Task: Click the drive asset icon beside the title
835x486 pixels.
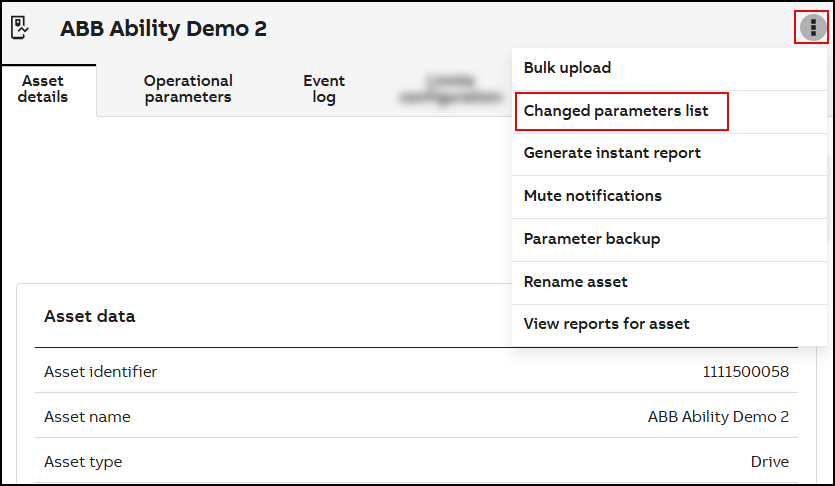Action: tap(19, 28)
